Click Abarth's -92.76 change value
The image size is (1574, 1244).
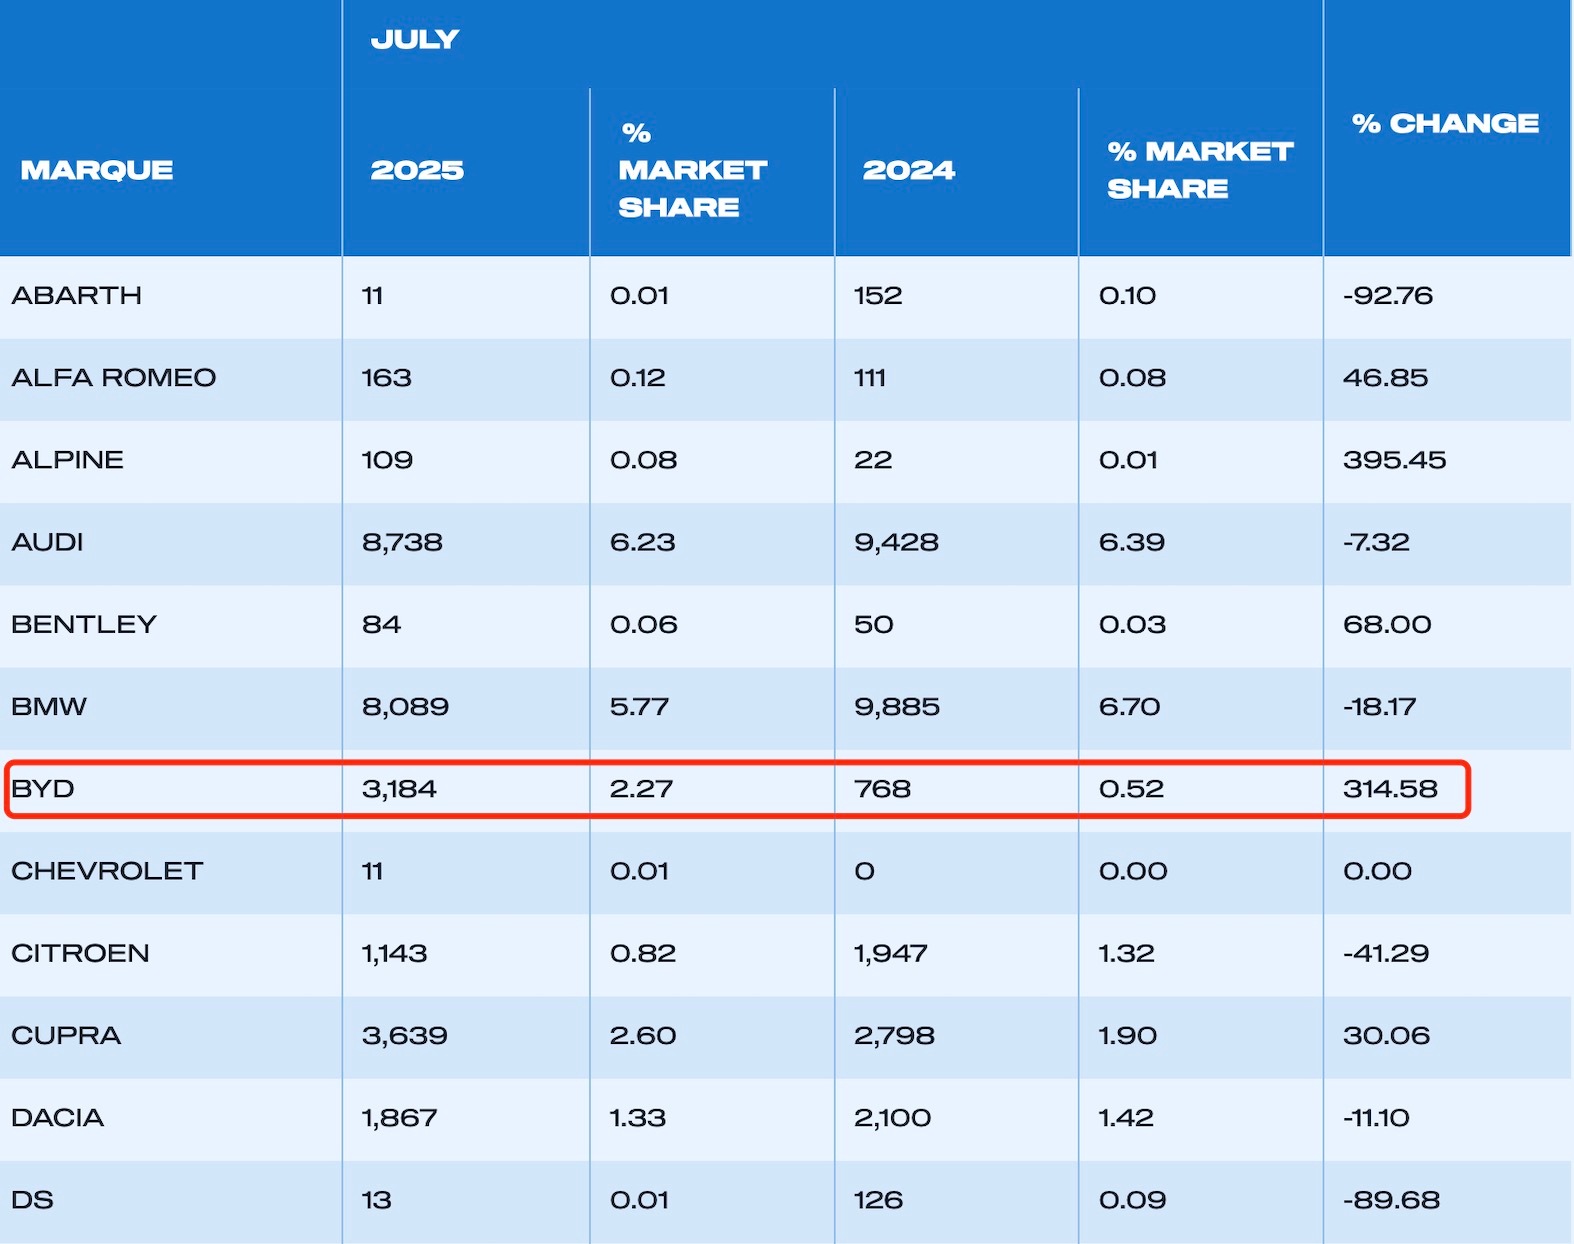pos(1388,296)
